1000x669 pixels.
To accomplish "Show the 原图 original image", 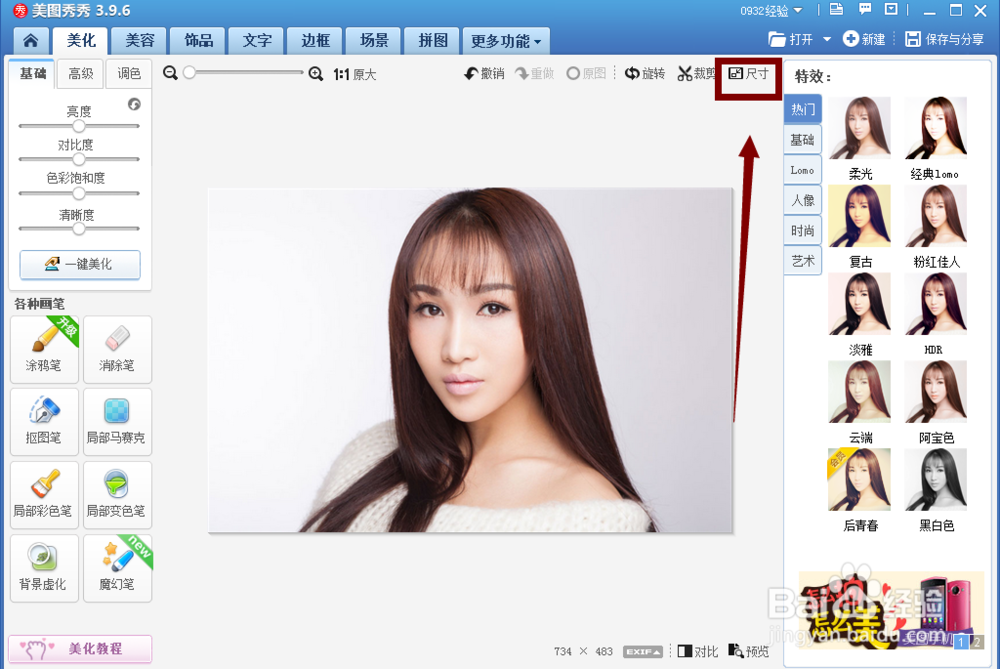I will point(582,74).
